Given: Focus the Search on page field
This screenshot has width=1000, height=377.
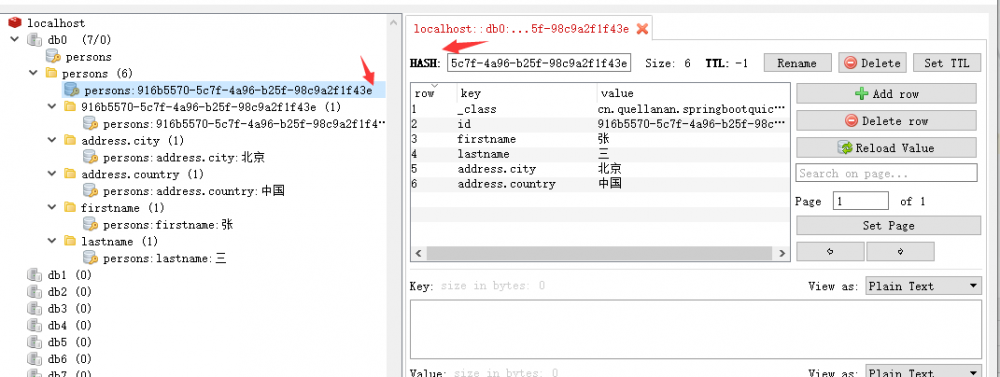Looking at the screenshot, I should (886, 173).
